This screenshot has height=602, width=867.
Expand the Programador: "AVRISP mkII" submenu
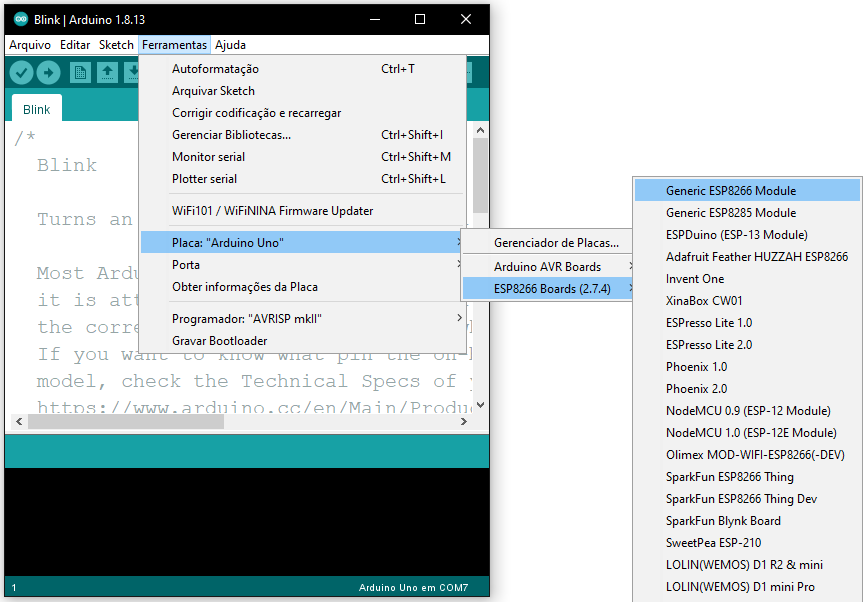[302, 319]
